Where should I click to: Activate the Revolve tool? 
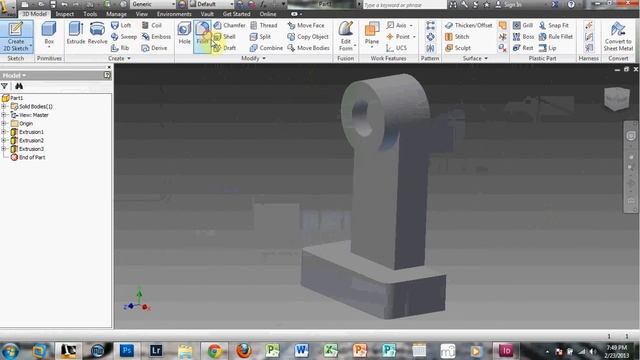coord(98,33)
